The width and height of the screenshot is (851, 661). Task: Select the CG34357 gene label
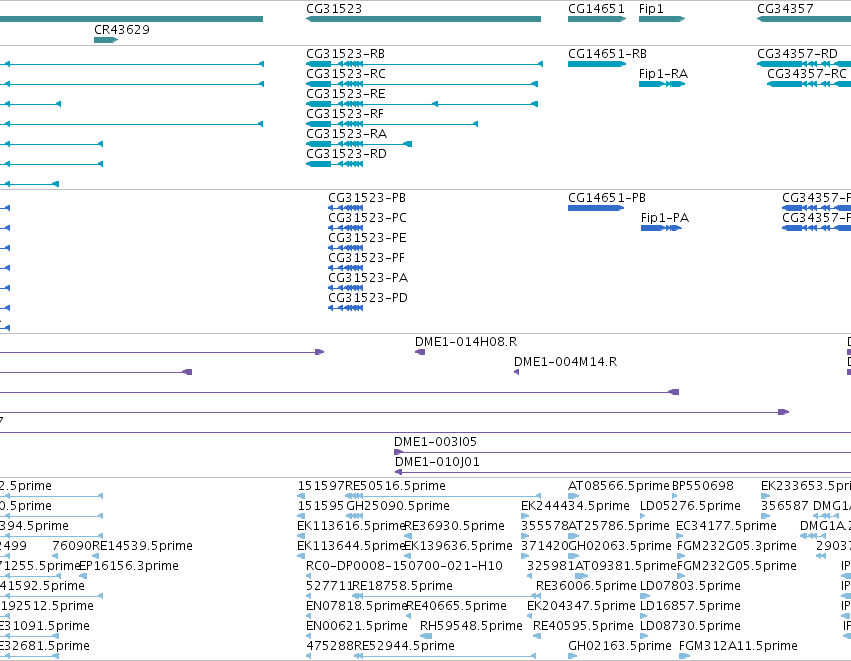pos(785,9)
